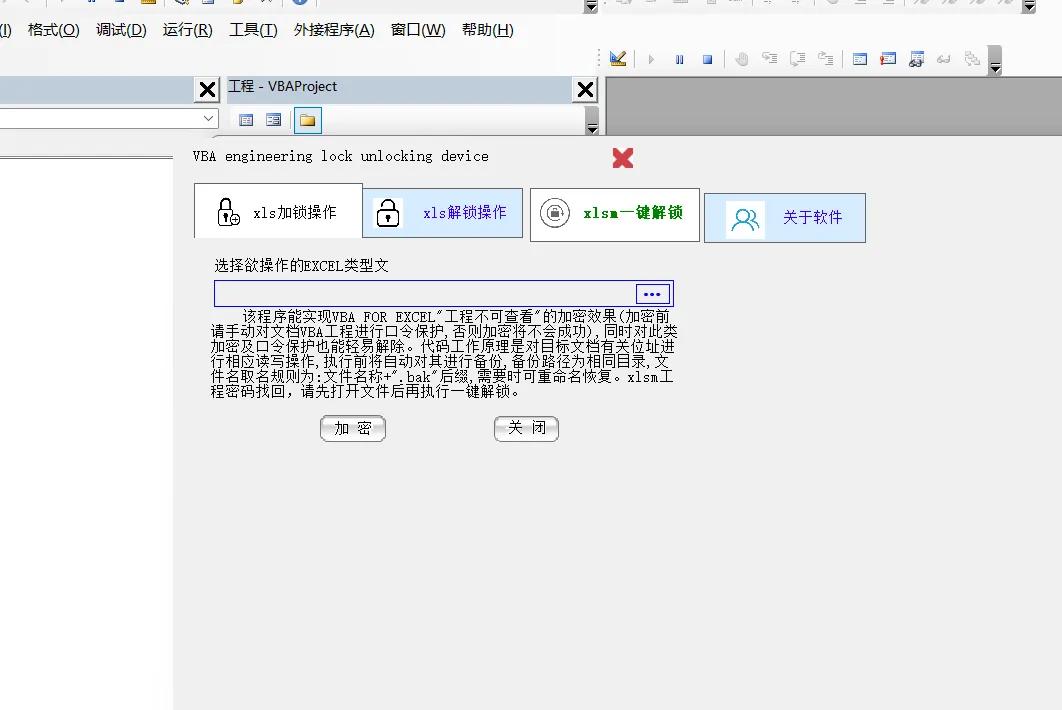Image resolution: width=1062 pixels, height=710 pixels.
Task: Open the 格式(O) menu
Action: [x=54, y=30]
